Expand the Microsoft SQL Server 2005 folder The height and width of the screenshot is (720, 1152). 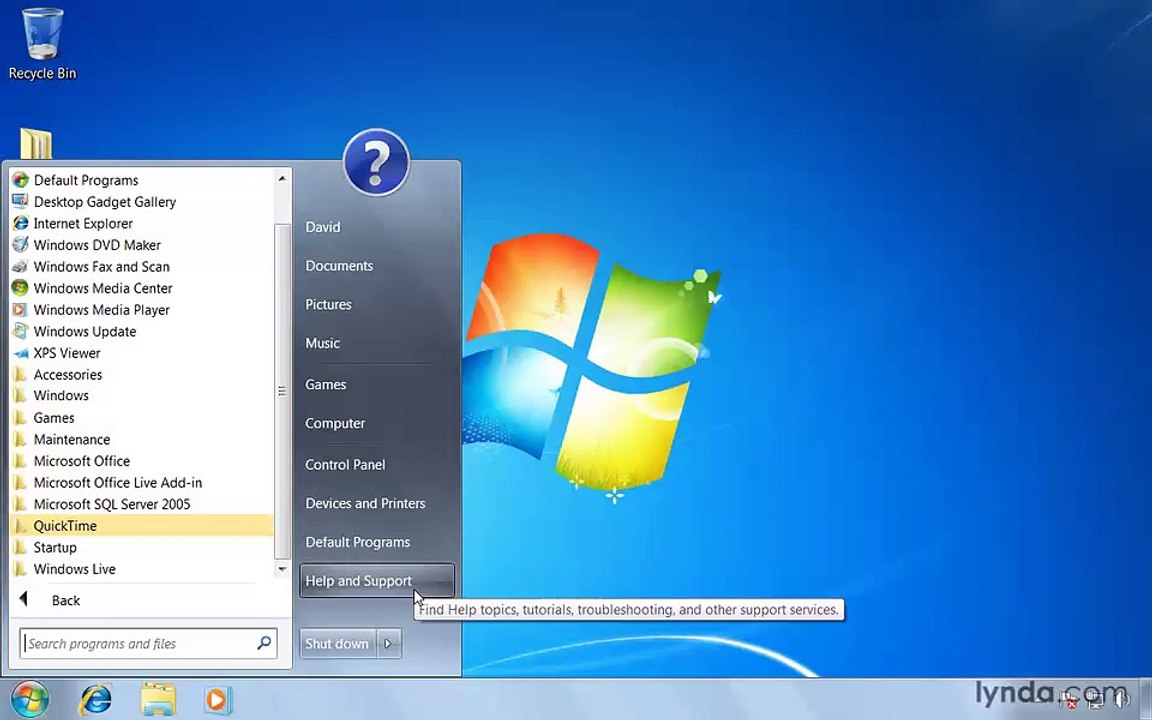click(x=141, y=504)
